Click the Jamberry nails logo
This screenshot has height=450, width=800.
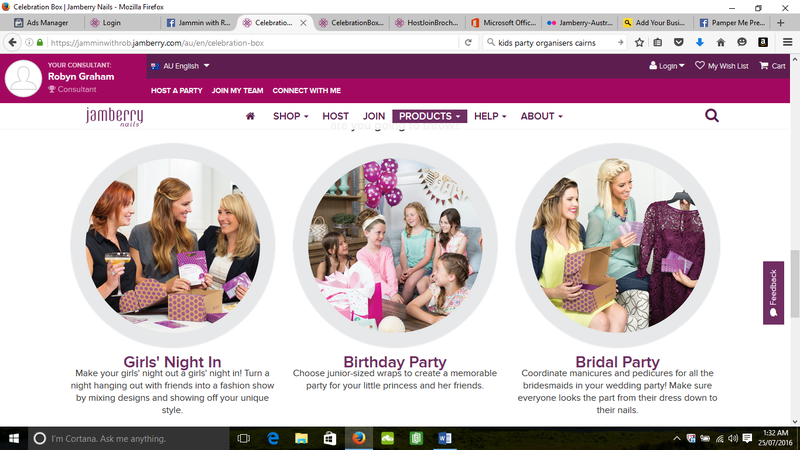[114, 116]
